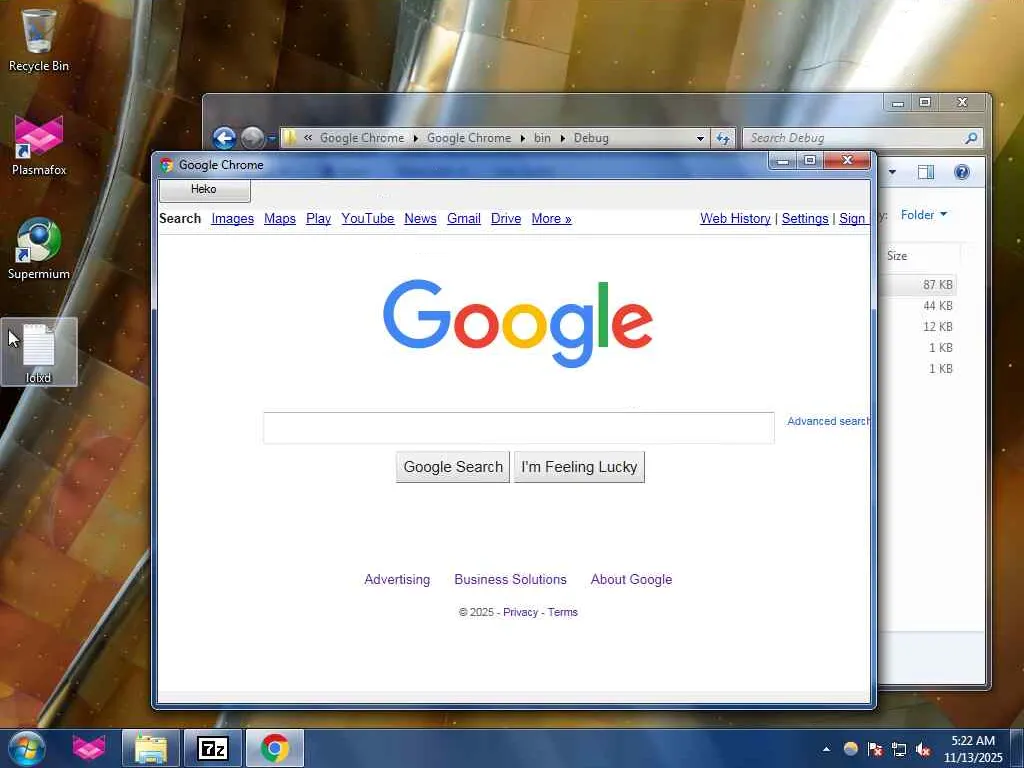
Task: Click the bin breadcrumb in Explorer
Action: coord(542,138)
